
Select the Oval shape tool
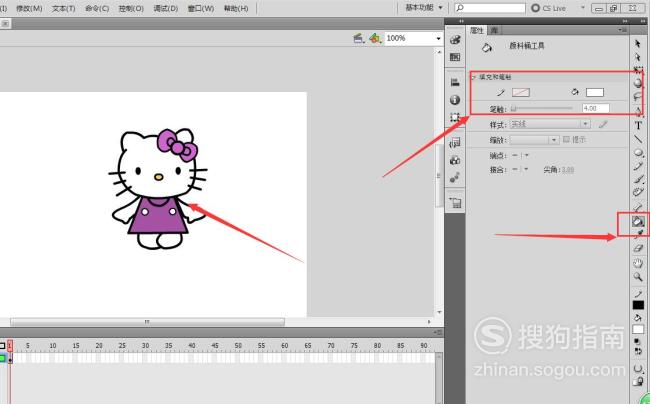pyautogui.click(x=638, y=153)
